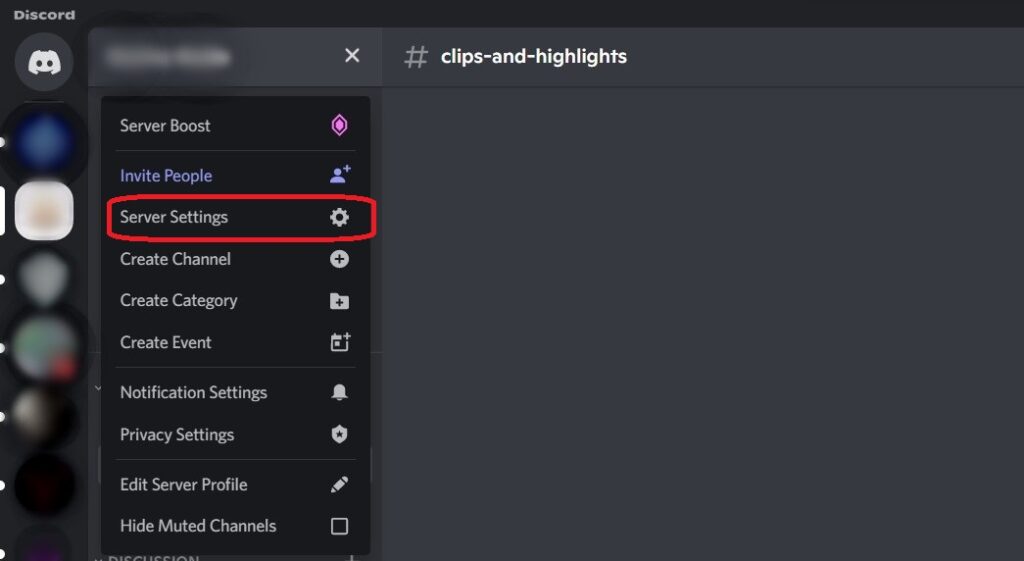Screen dimensions: 1024x561
Task: Click the Edit Server Profile pencil icon
Action: pyautogui.click(x=339, y=485)
